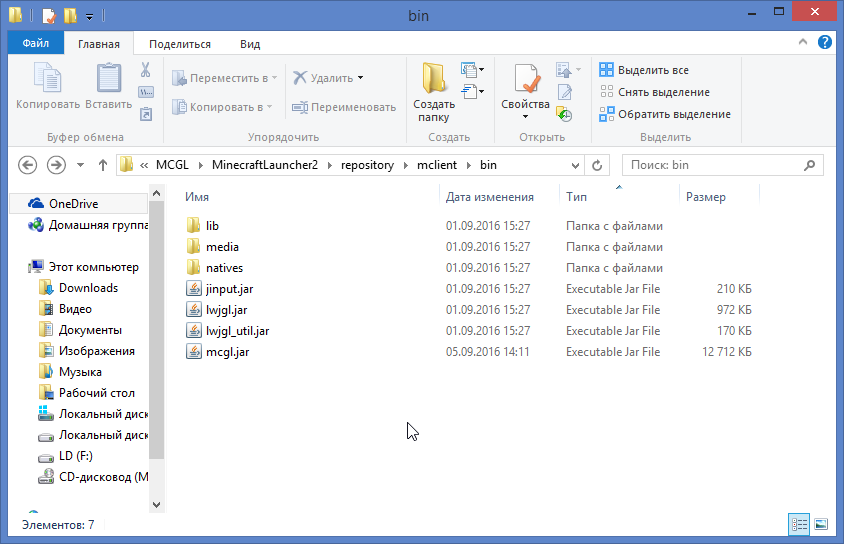Select the jinput.jar file icon
844x544 pixels.
[194, 289]
